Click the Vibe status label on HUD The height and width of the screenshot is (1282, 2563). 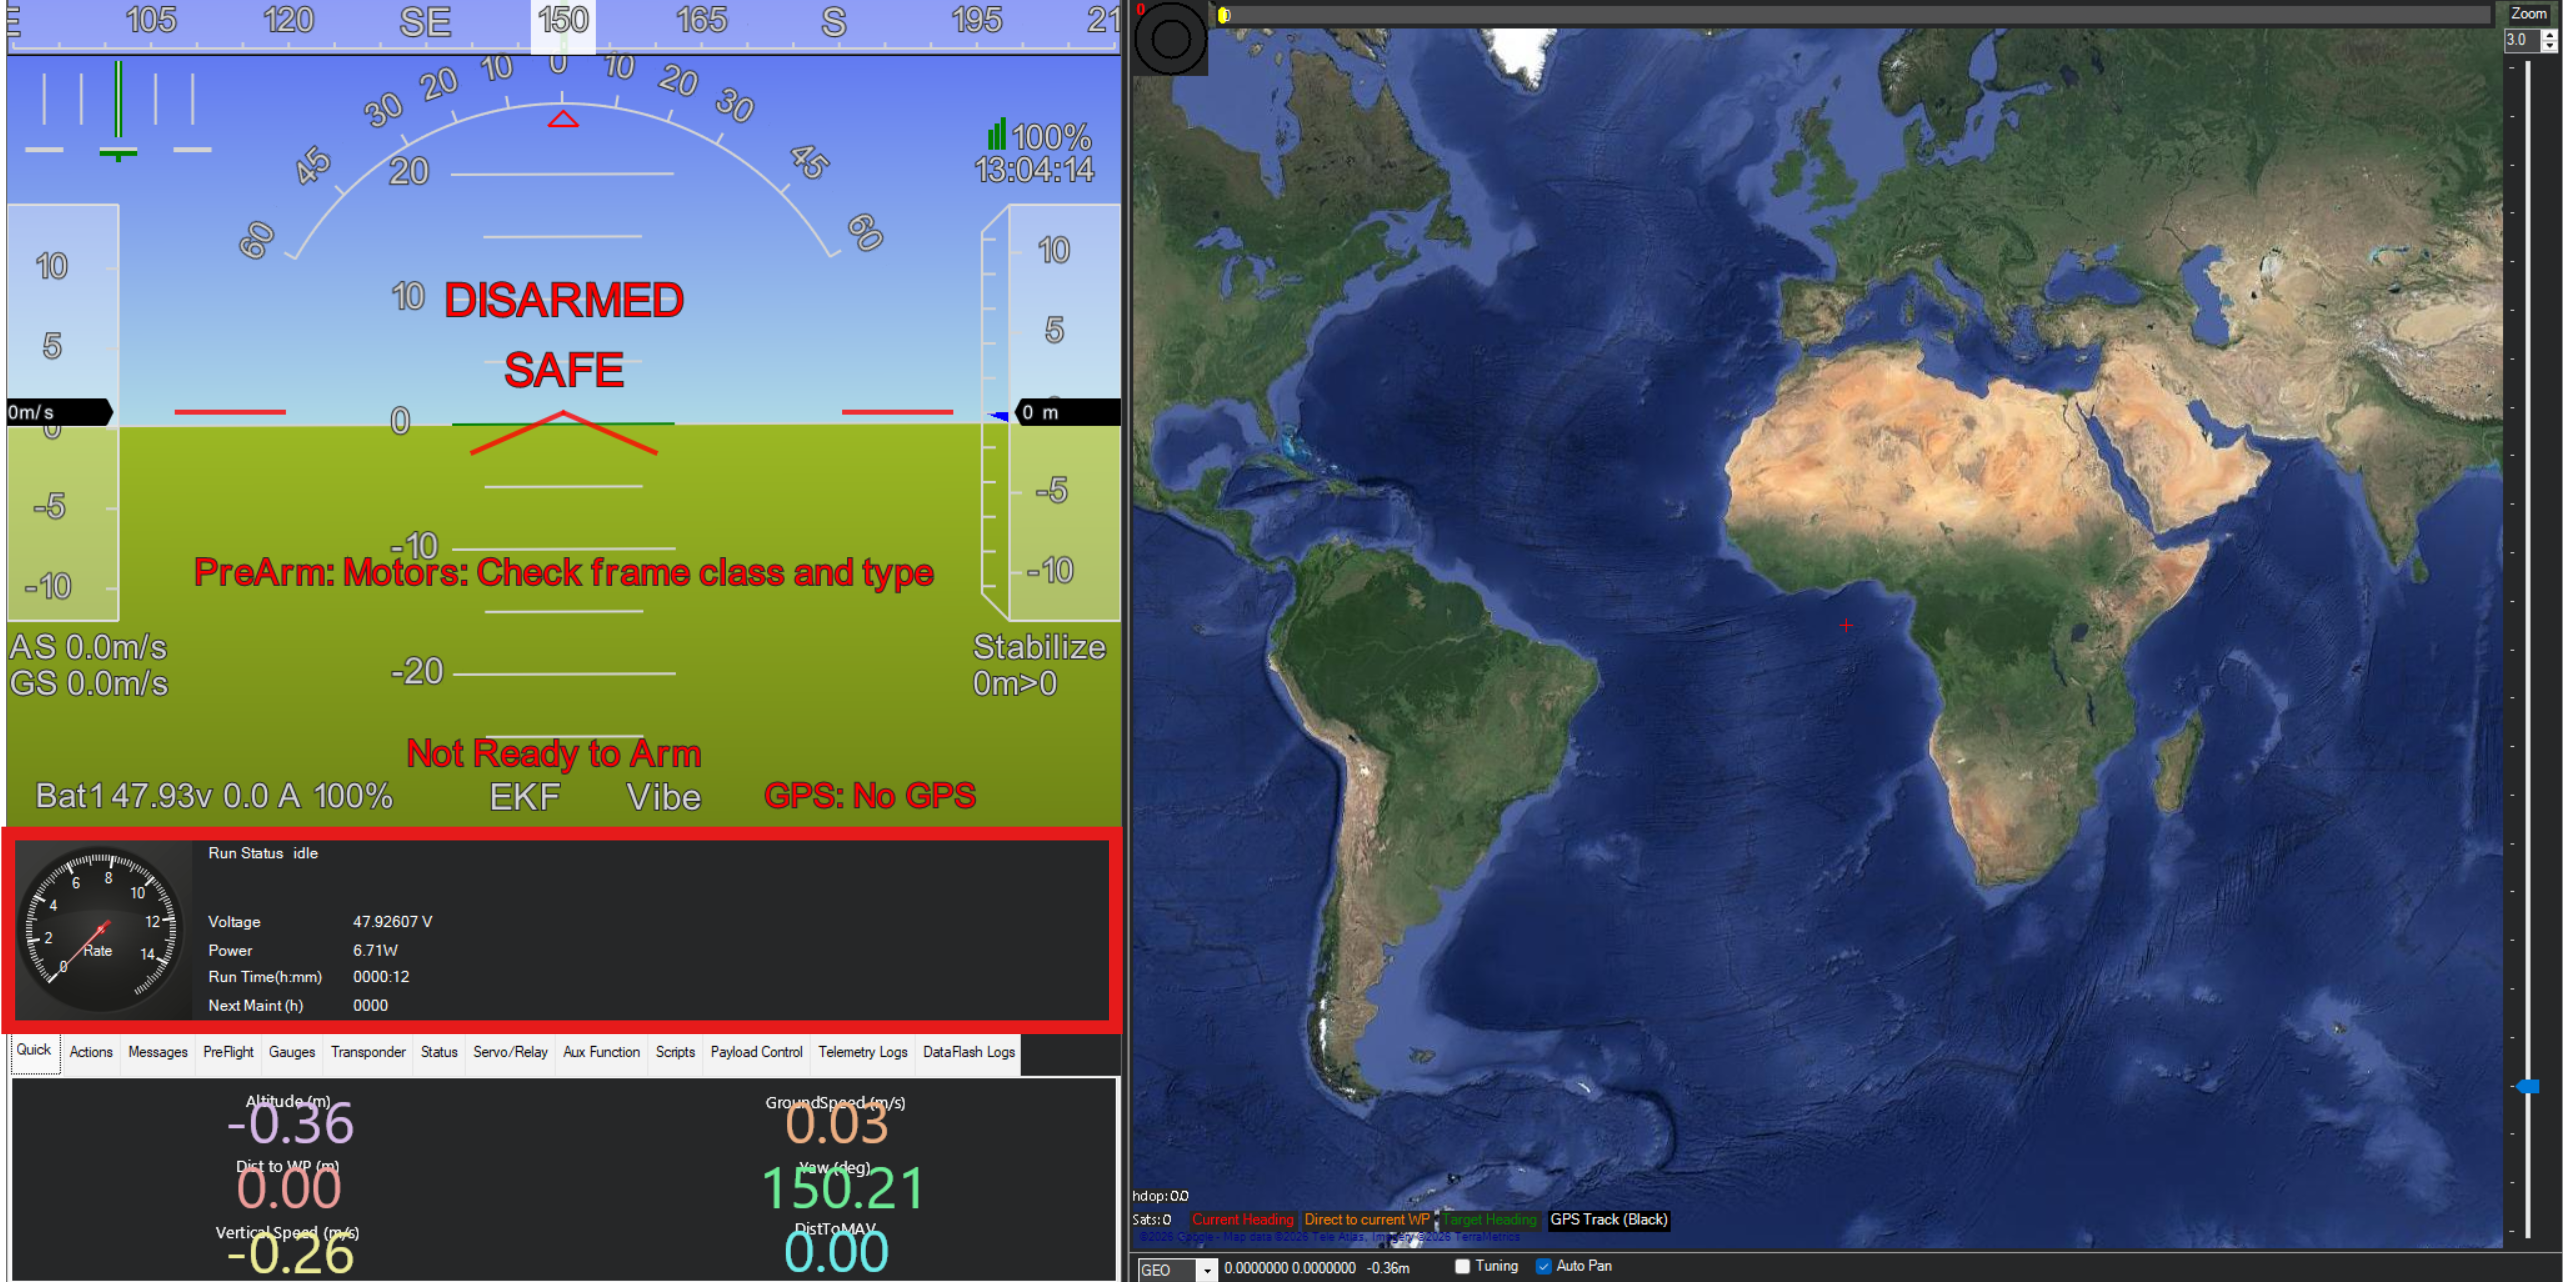click(663, 797)
